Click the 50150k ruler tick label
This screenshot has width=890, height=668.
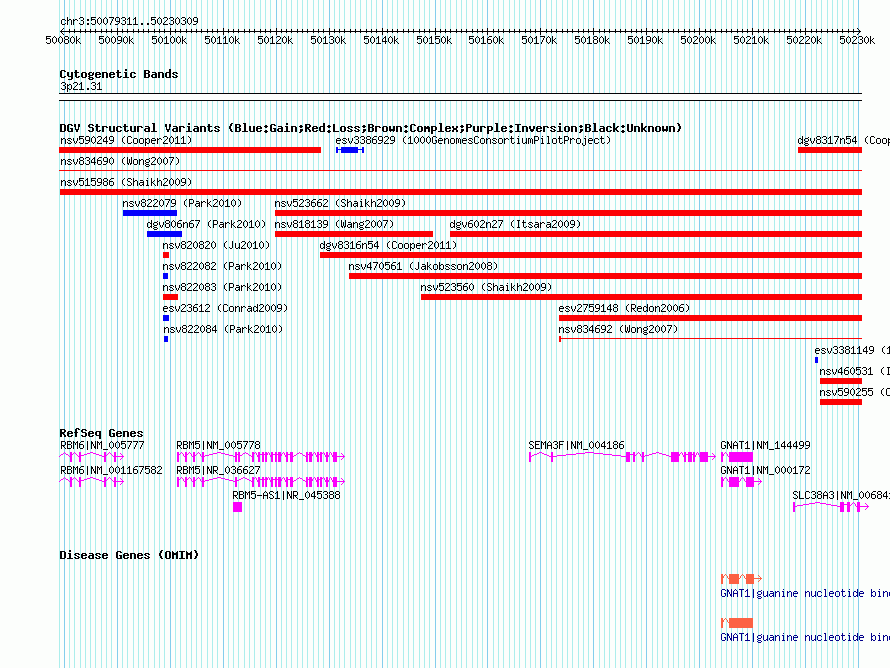tap(434, 40)
